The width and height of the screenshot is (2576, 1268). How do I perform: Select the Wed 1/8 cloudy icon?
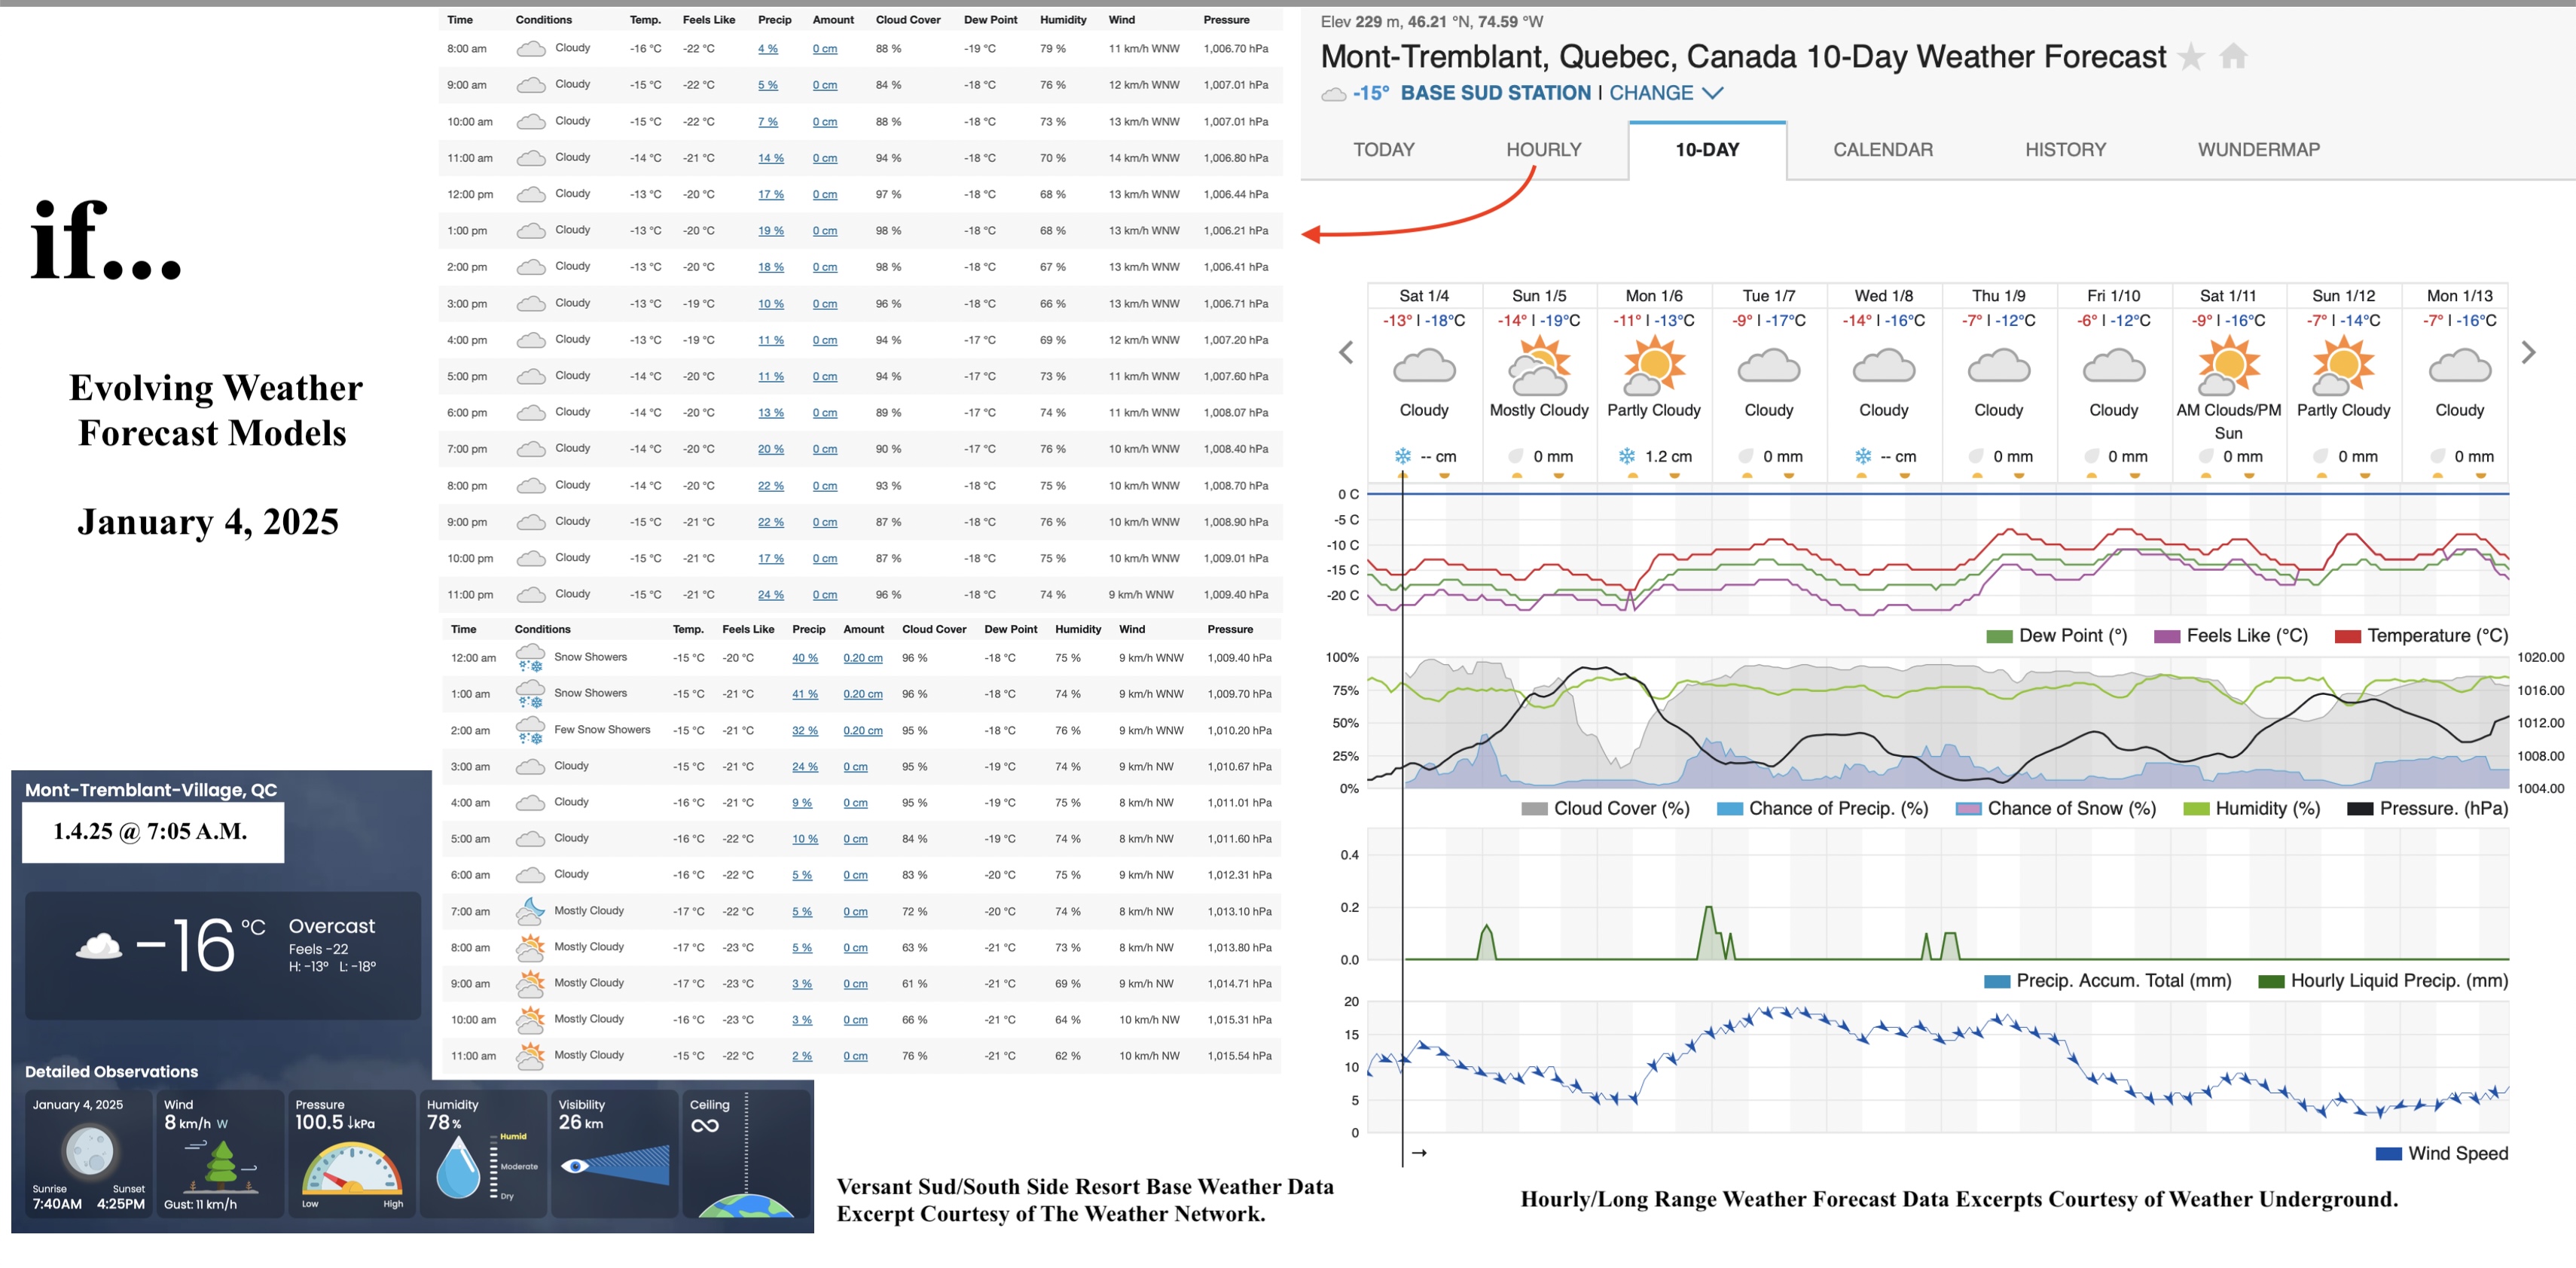1883,365
